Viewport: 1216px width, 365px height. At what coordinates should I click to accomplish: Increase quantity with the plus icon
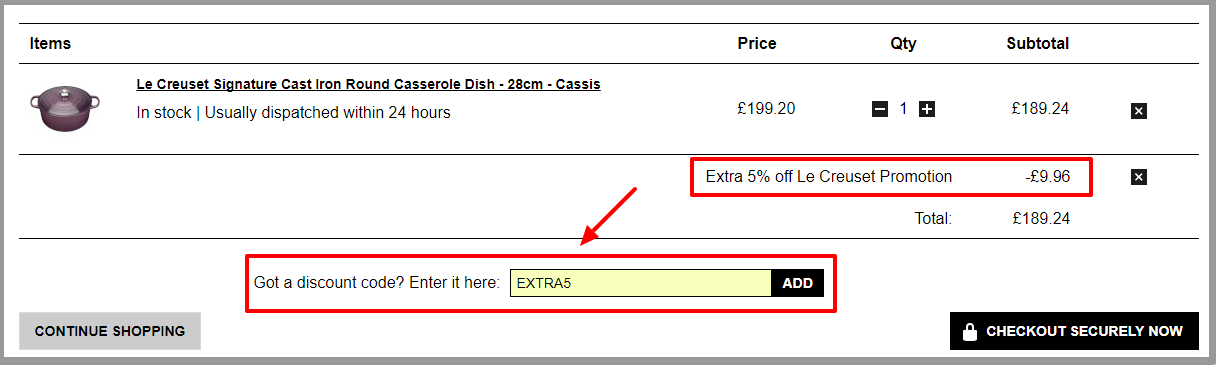(927, 109)
